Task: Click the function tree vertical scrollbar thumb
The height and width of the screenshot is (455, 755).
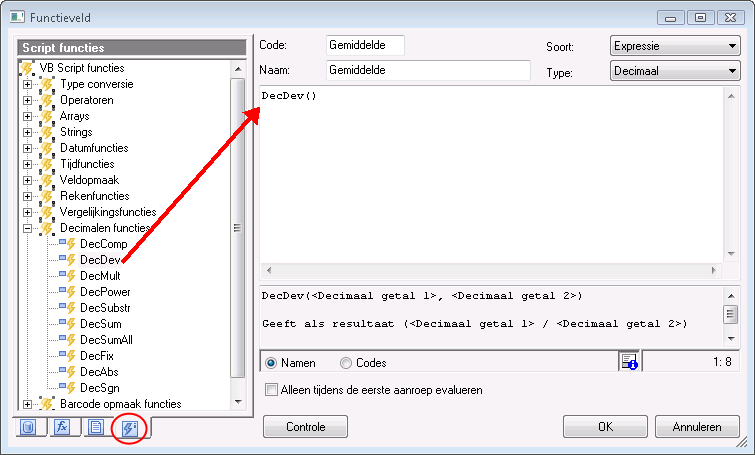Action: (237, 228)
